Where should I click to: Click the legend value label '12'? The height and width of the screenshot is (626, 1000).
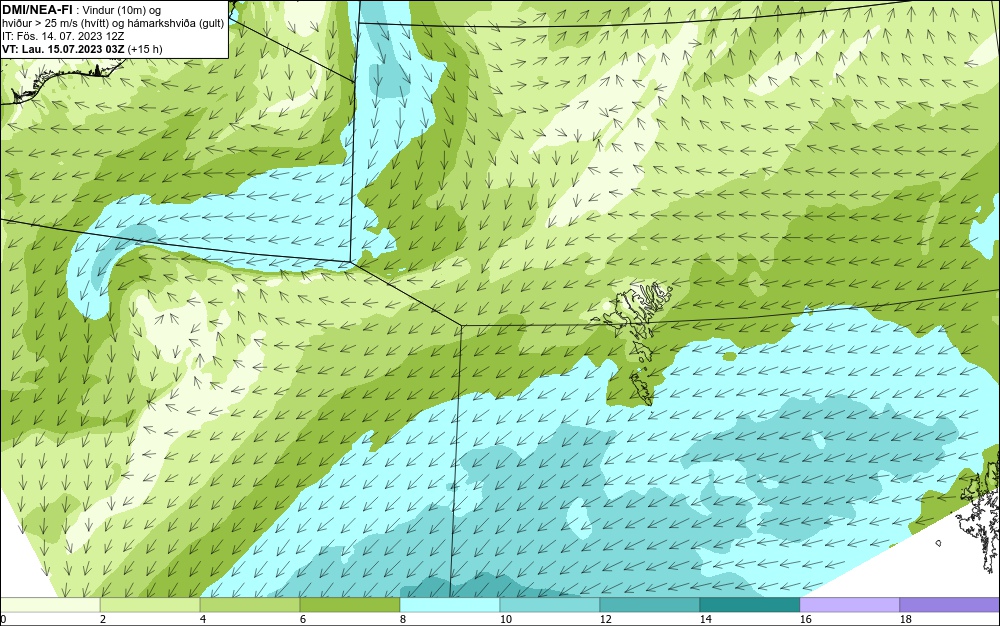pyautogui.click(x=605, y=619)
